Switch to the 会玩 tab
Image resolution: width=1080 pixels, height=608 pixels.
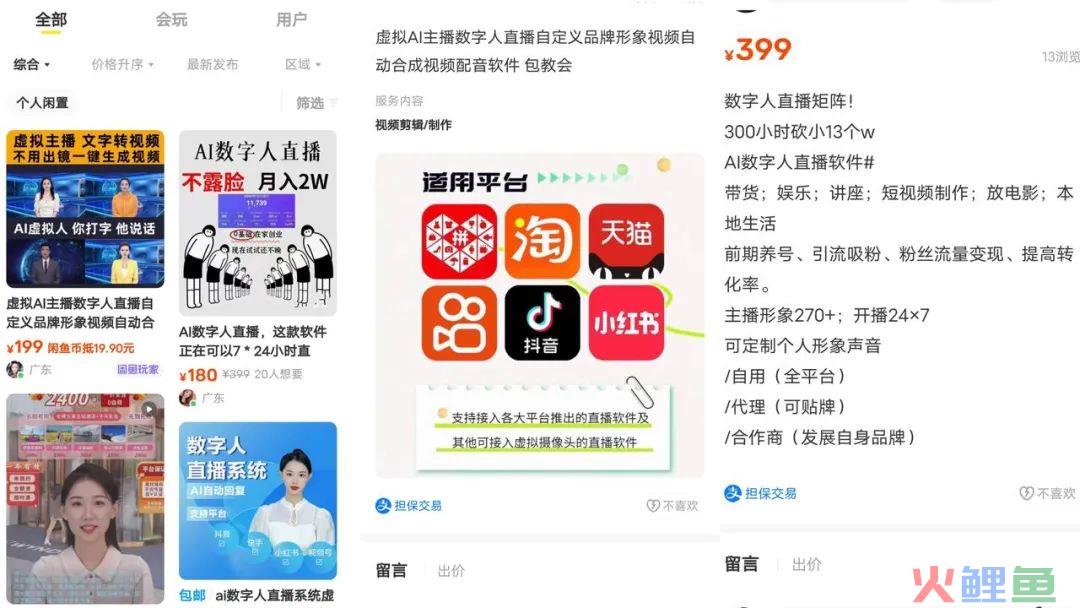coord(172,19)
